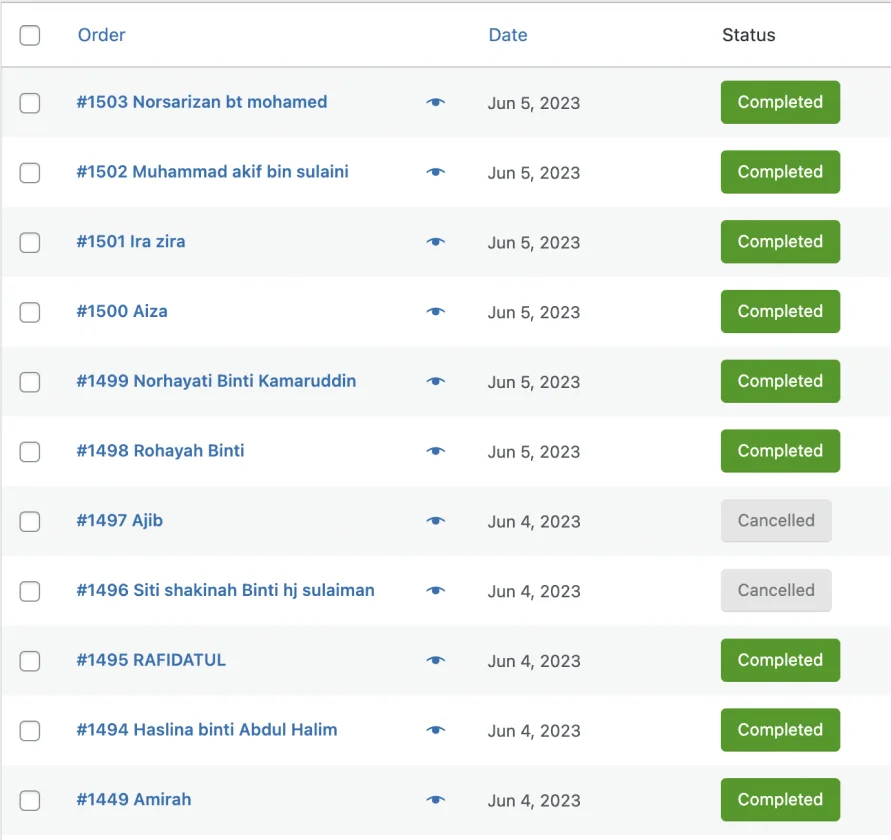This screenshot has height=840, width=891.
Task: Sort orders by Date column
Action: click(x=508, y=35)
